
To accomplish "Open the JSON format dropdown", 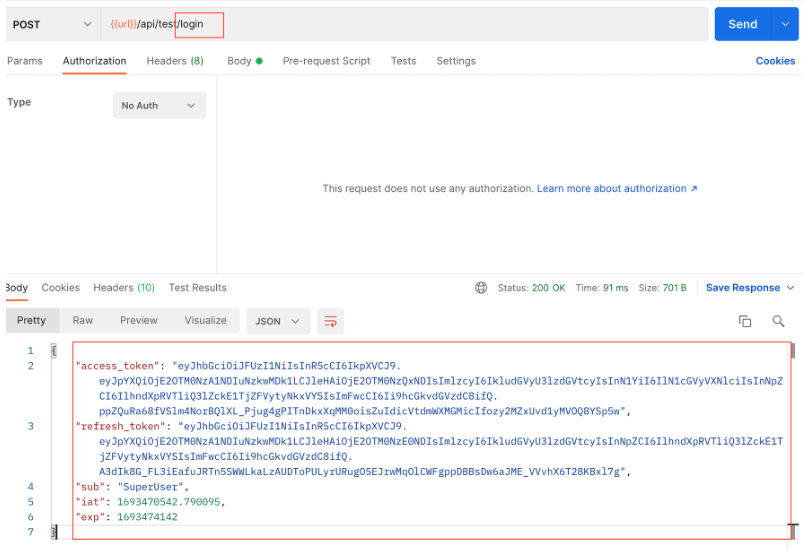I will tap(277, 321).
